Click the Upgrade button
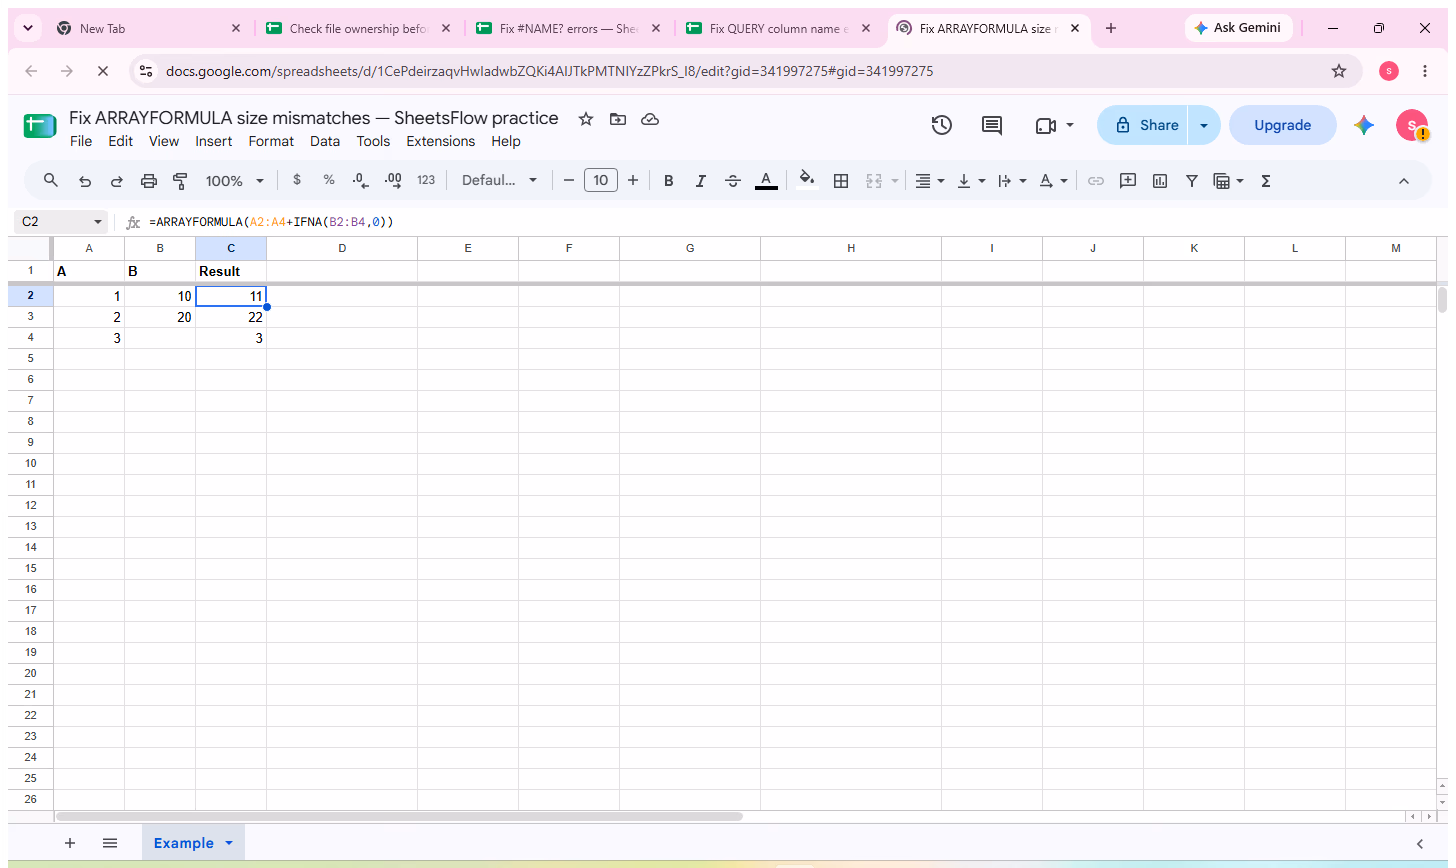This screenshot has height=868, width=1456. (1283, 125)
